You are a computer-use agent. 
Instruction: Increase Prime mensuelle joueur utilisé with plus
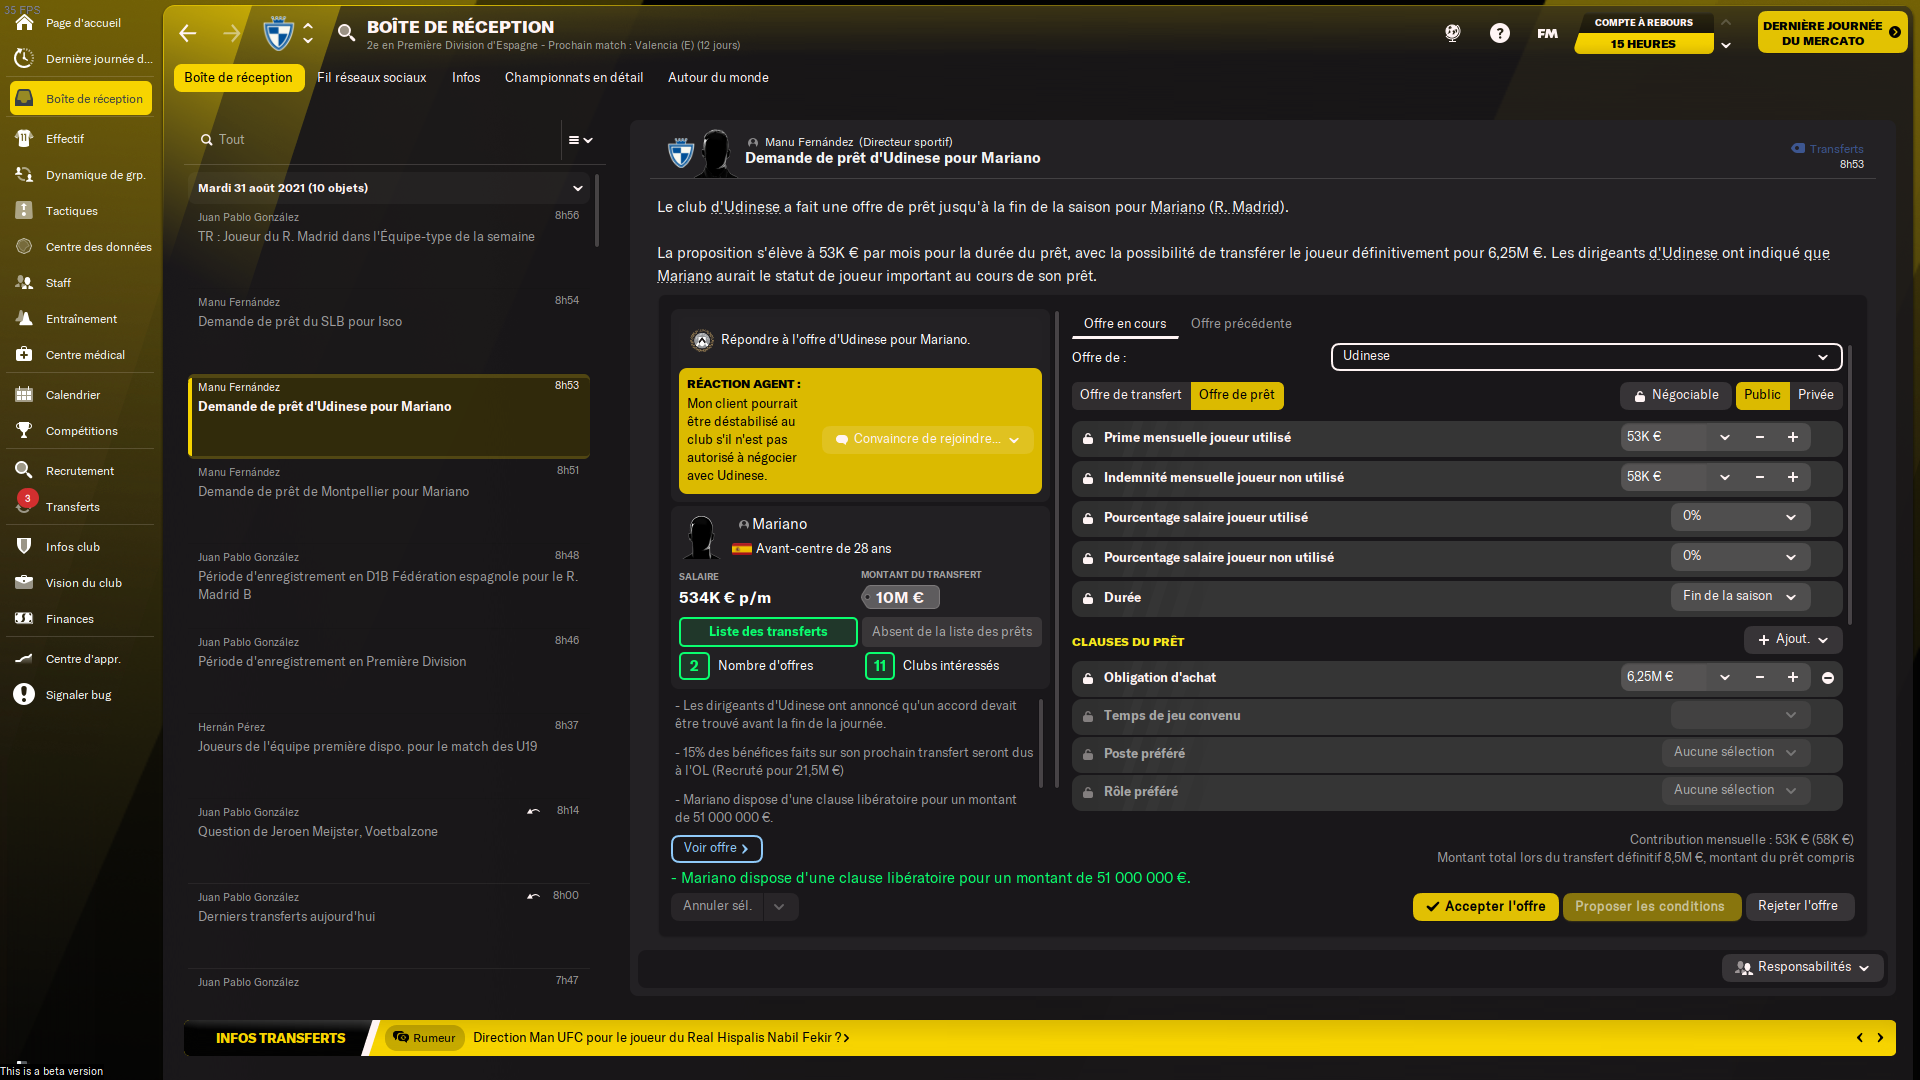click(1793, 437)
